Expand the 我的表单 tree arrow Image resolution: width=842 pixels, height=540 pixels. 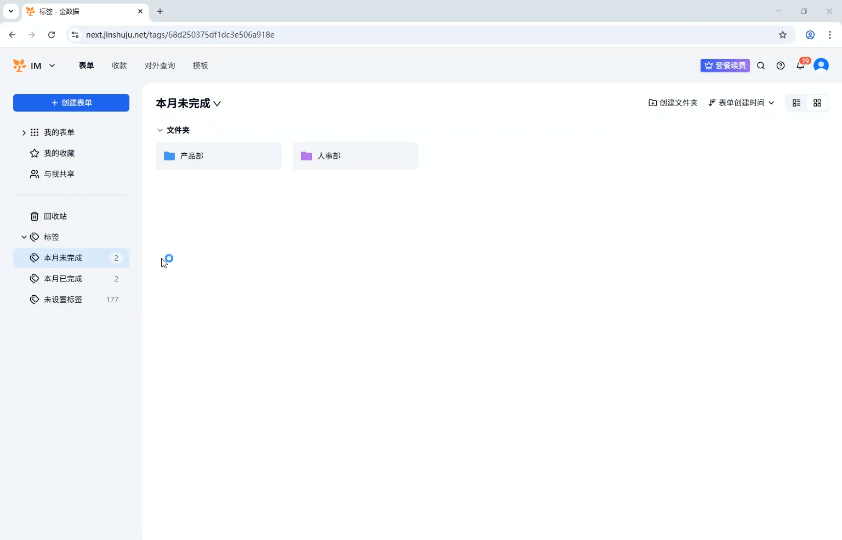[23, 132]
